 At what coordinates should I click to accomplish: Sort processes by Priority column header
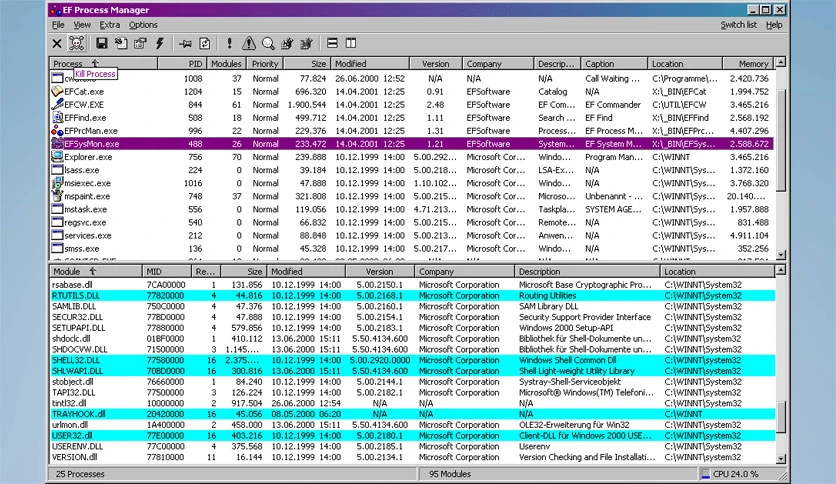click(265, 64)
